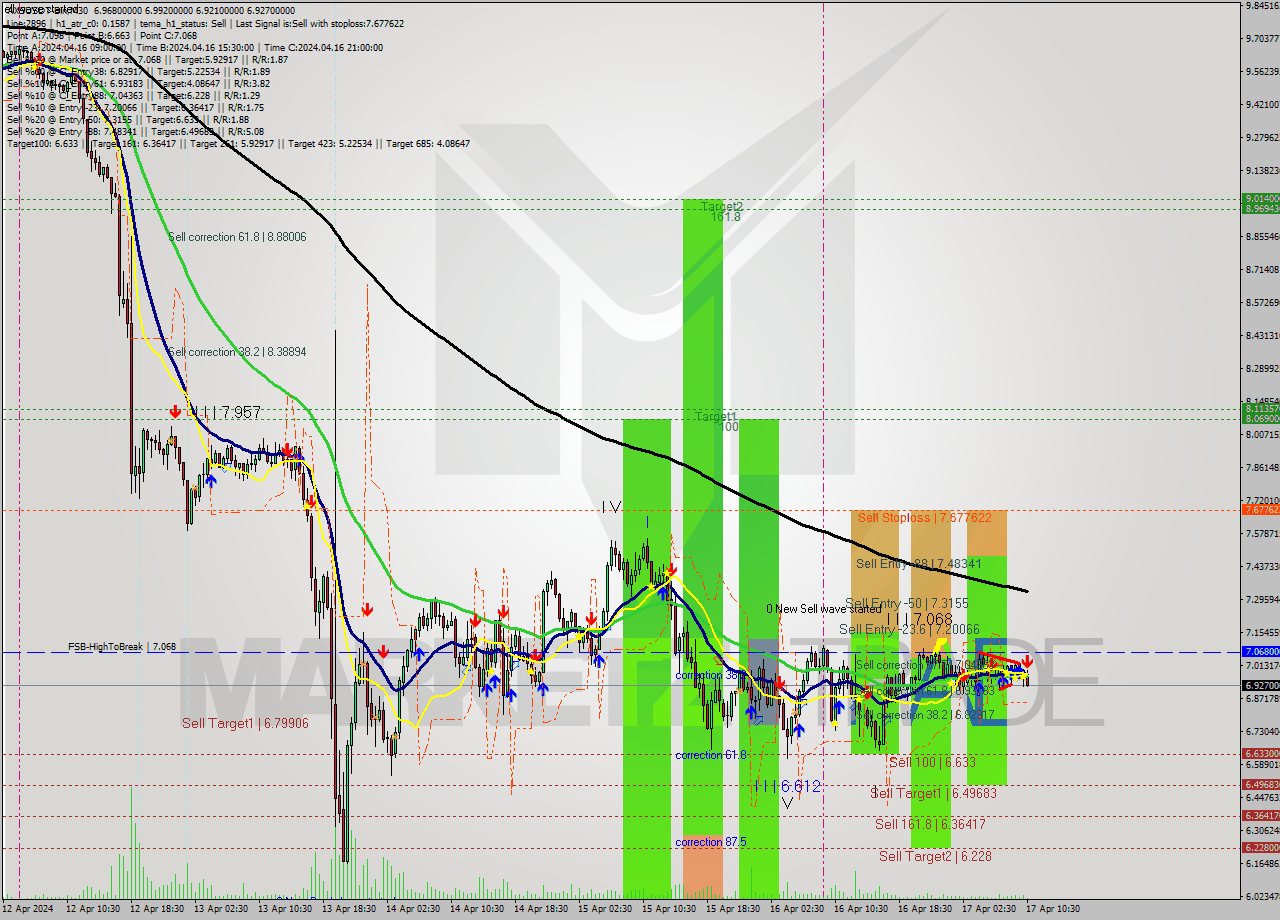Click the red 6.4968 price tag

pos(1260,785)
